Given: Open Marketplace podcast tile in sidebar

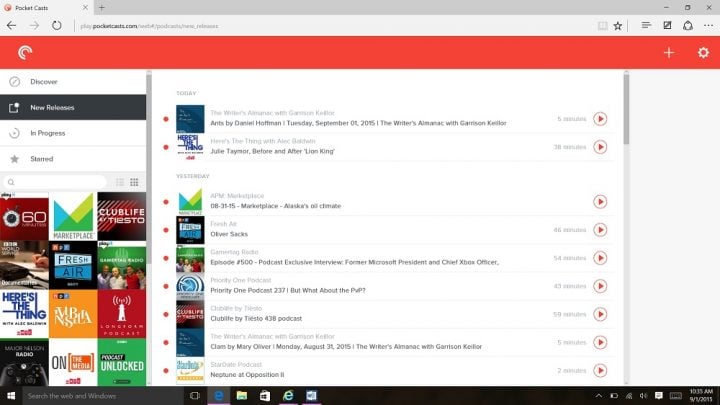Looking at the screenshot, I should click(73, 216).
